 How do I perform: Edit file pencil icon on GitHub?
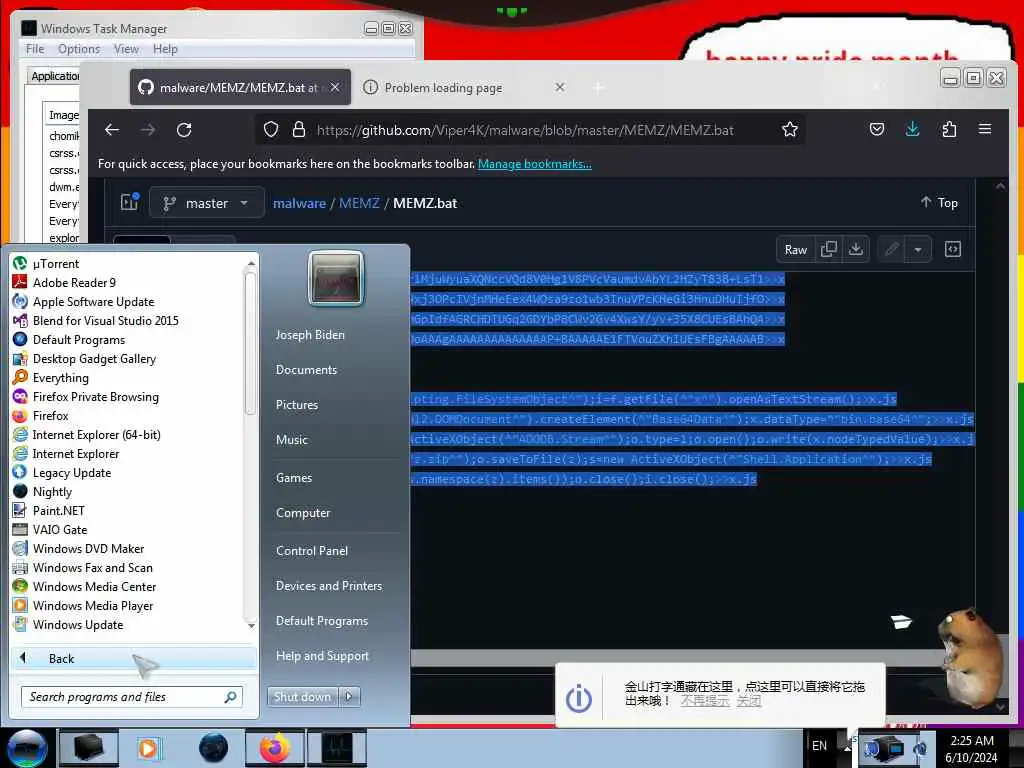pos(891,249)
